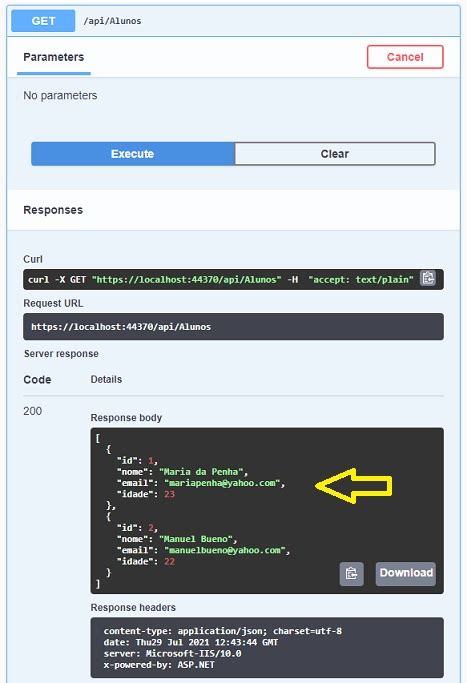Click the "Manuel Bueno" name value
The width and height of the screenshot is (467, 683).
click(198, 539)
